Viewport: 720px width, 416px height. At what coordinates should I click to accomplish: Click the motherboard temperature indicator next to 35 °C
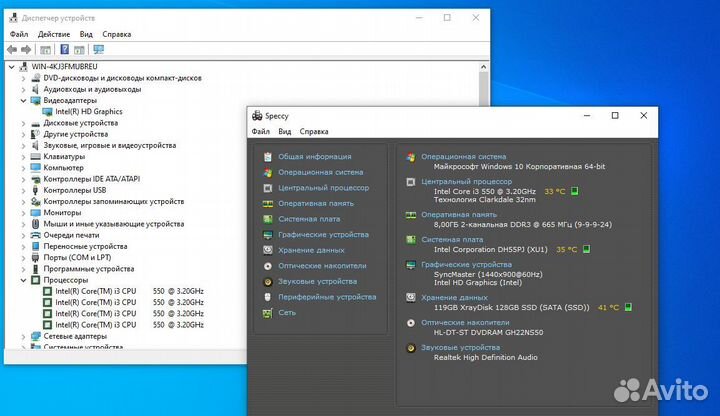pyautogui.click(x=586, y=249)
